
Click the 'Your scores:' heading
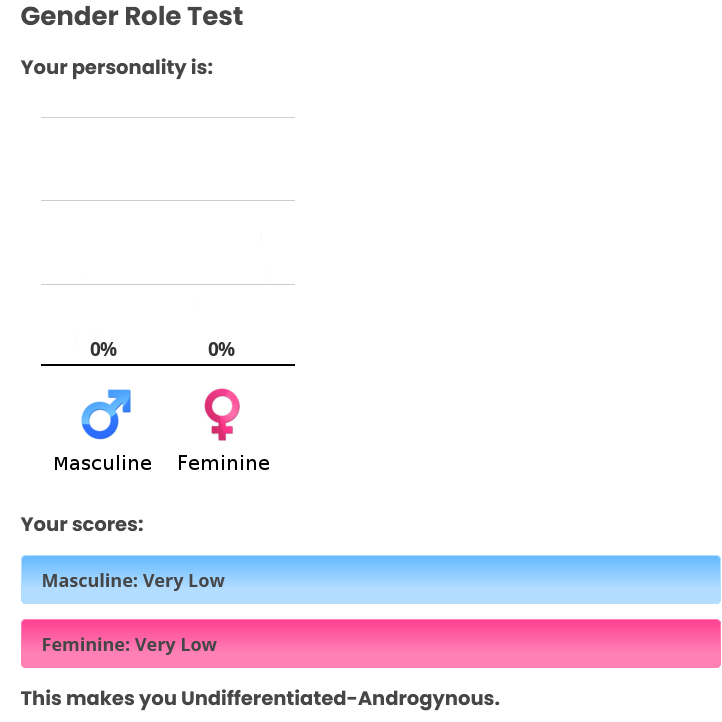point(82,524)
